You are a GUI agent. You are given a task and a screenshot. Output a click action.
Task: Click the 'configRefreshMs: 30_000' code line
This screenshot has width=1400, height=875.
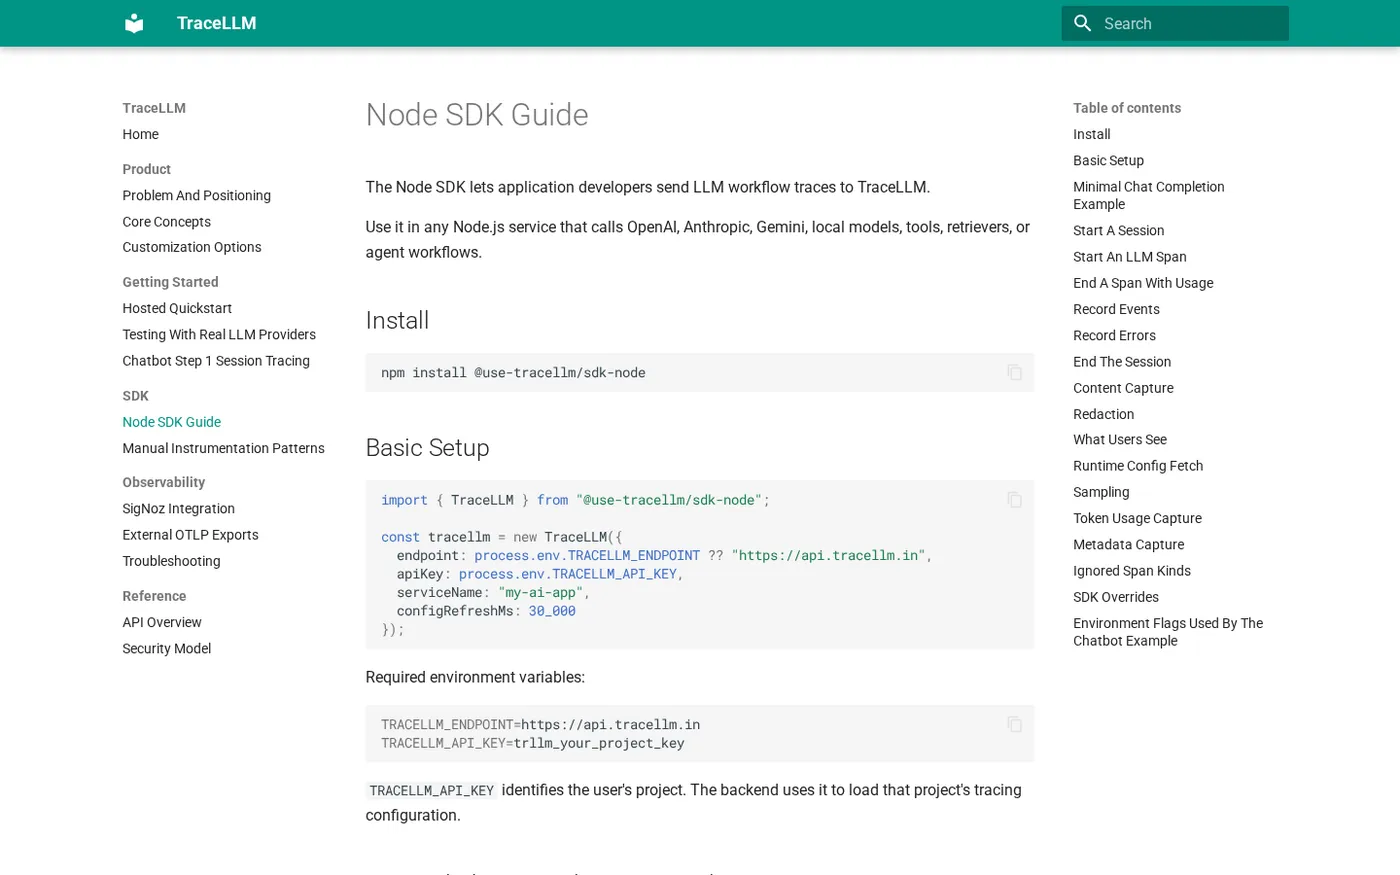(x=486, y=611)
